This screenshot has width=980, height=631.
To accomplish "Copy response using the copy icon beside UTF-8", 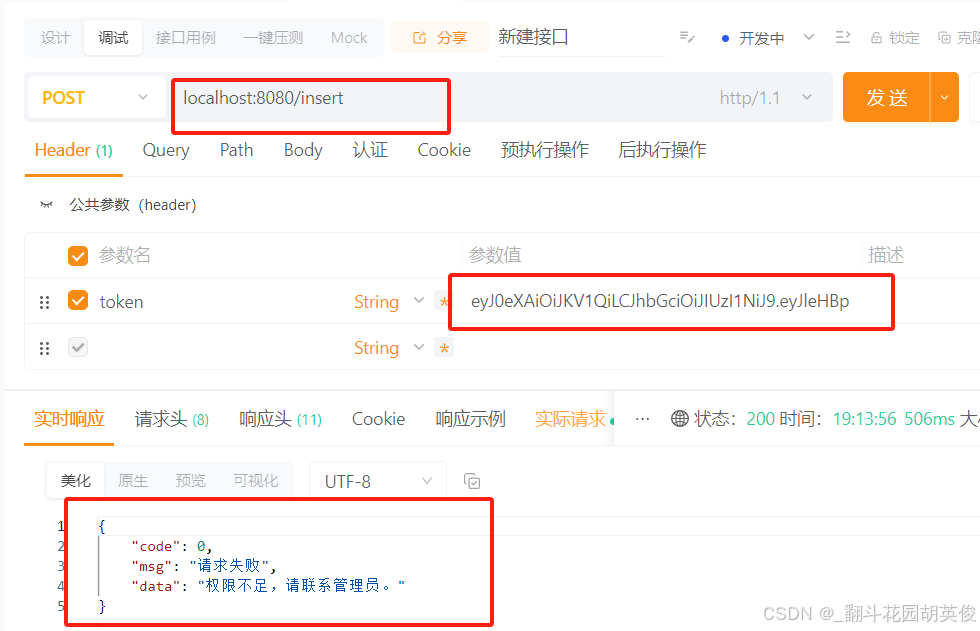I will pos(472,481).
